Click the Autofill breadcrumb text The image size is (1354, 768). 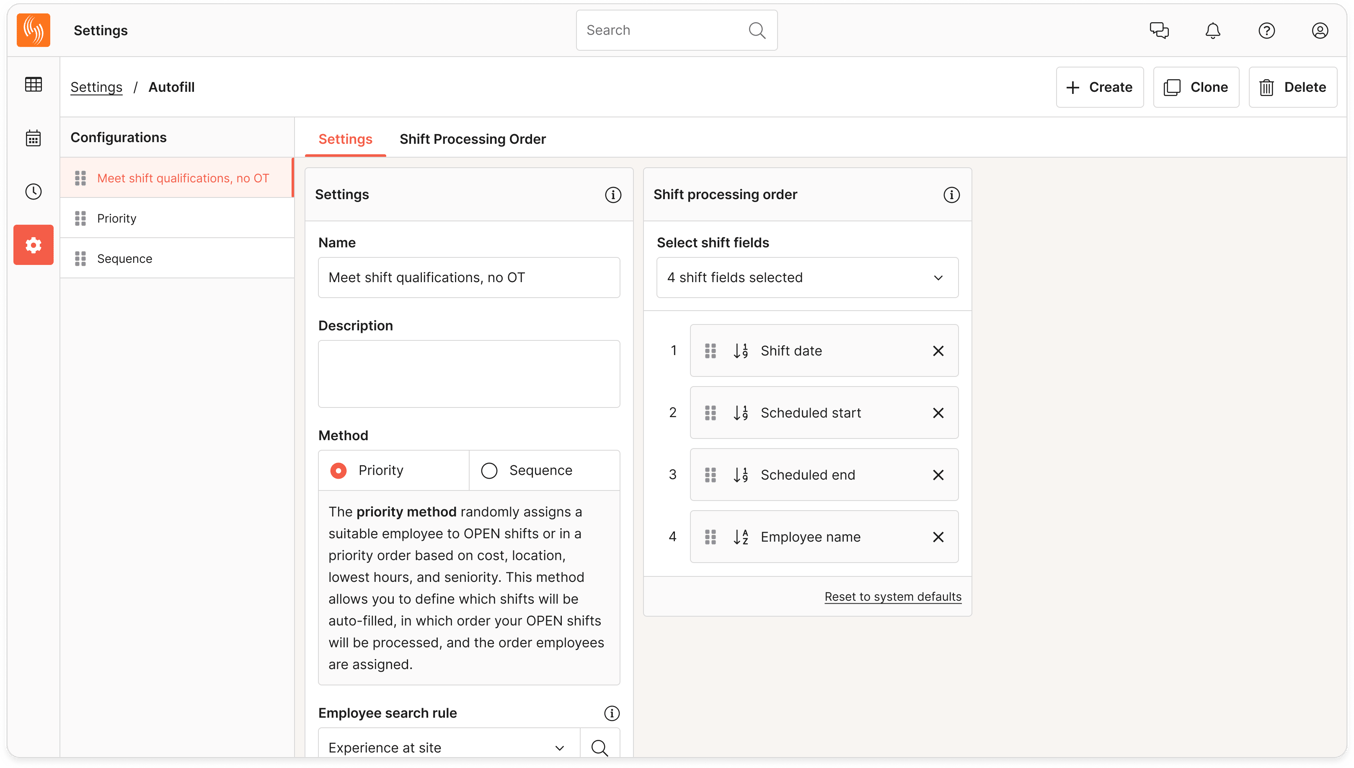(171, 87)
